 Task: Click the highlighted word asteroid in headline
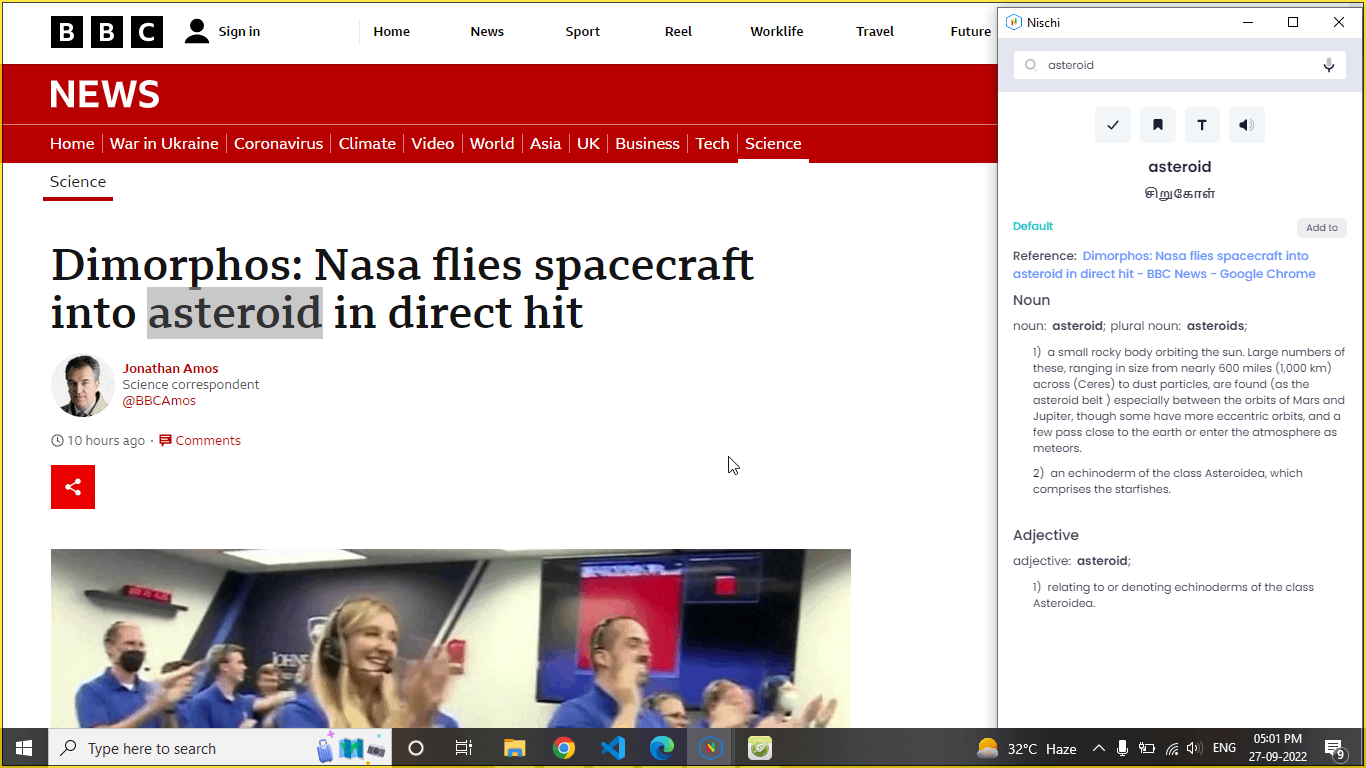[x=235, y=313]
